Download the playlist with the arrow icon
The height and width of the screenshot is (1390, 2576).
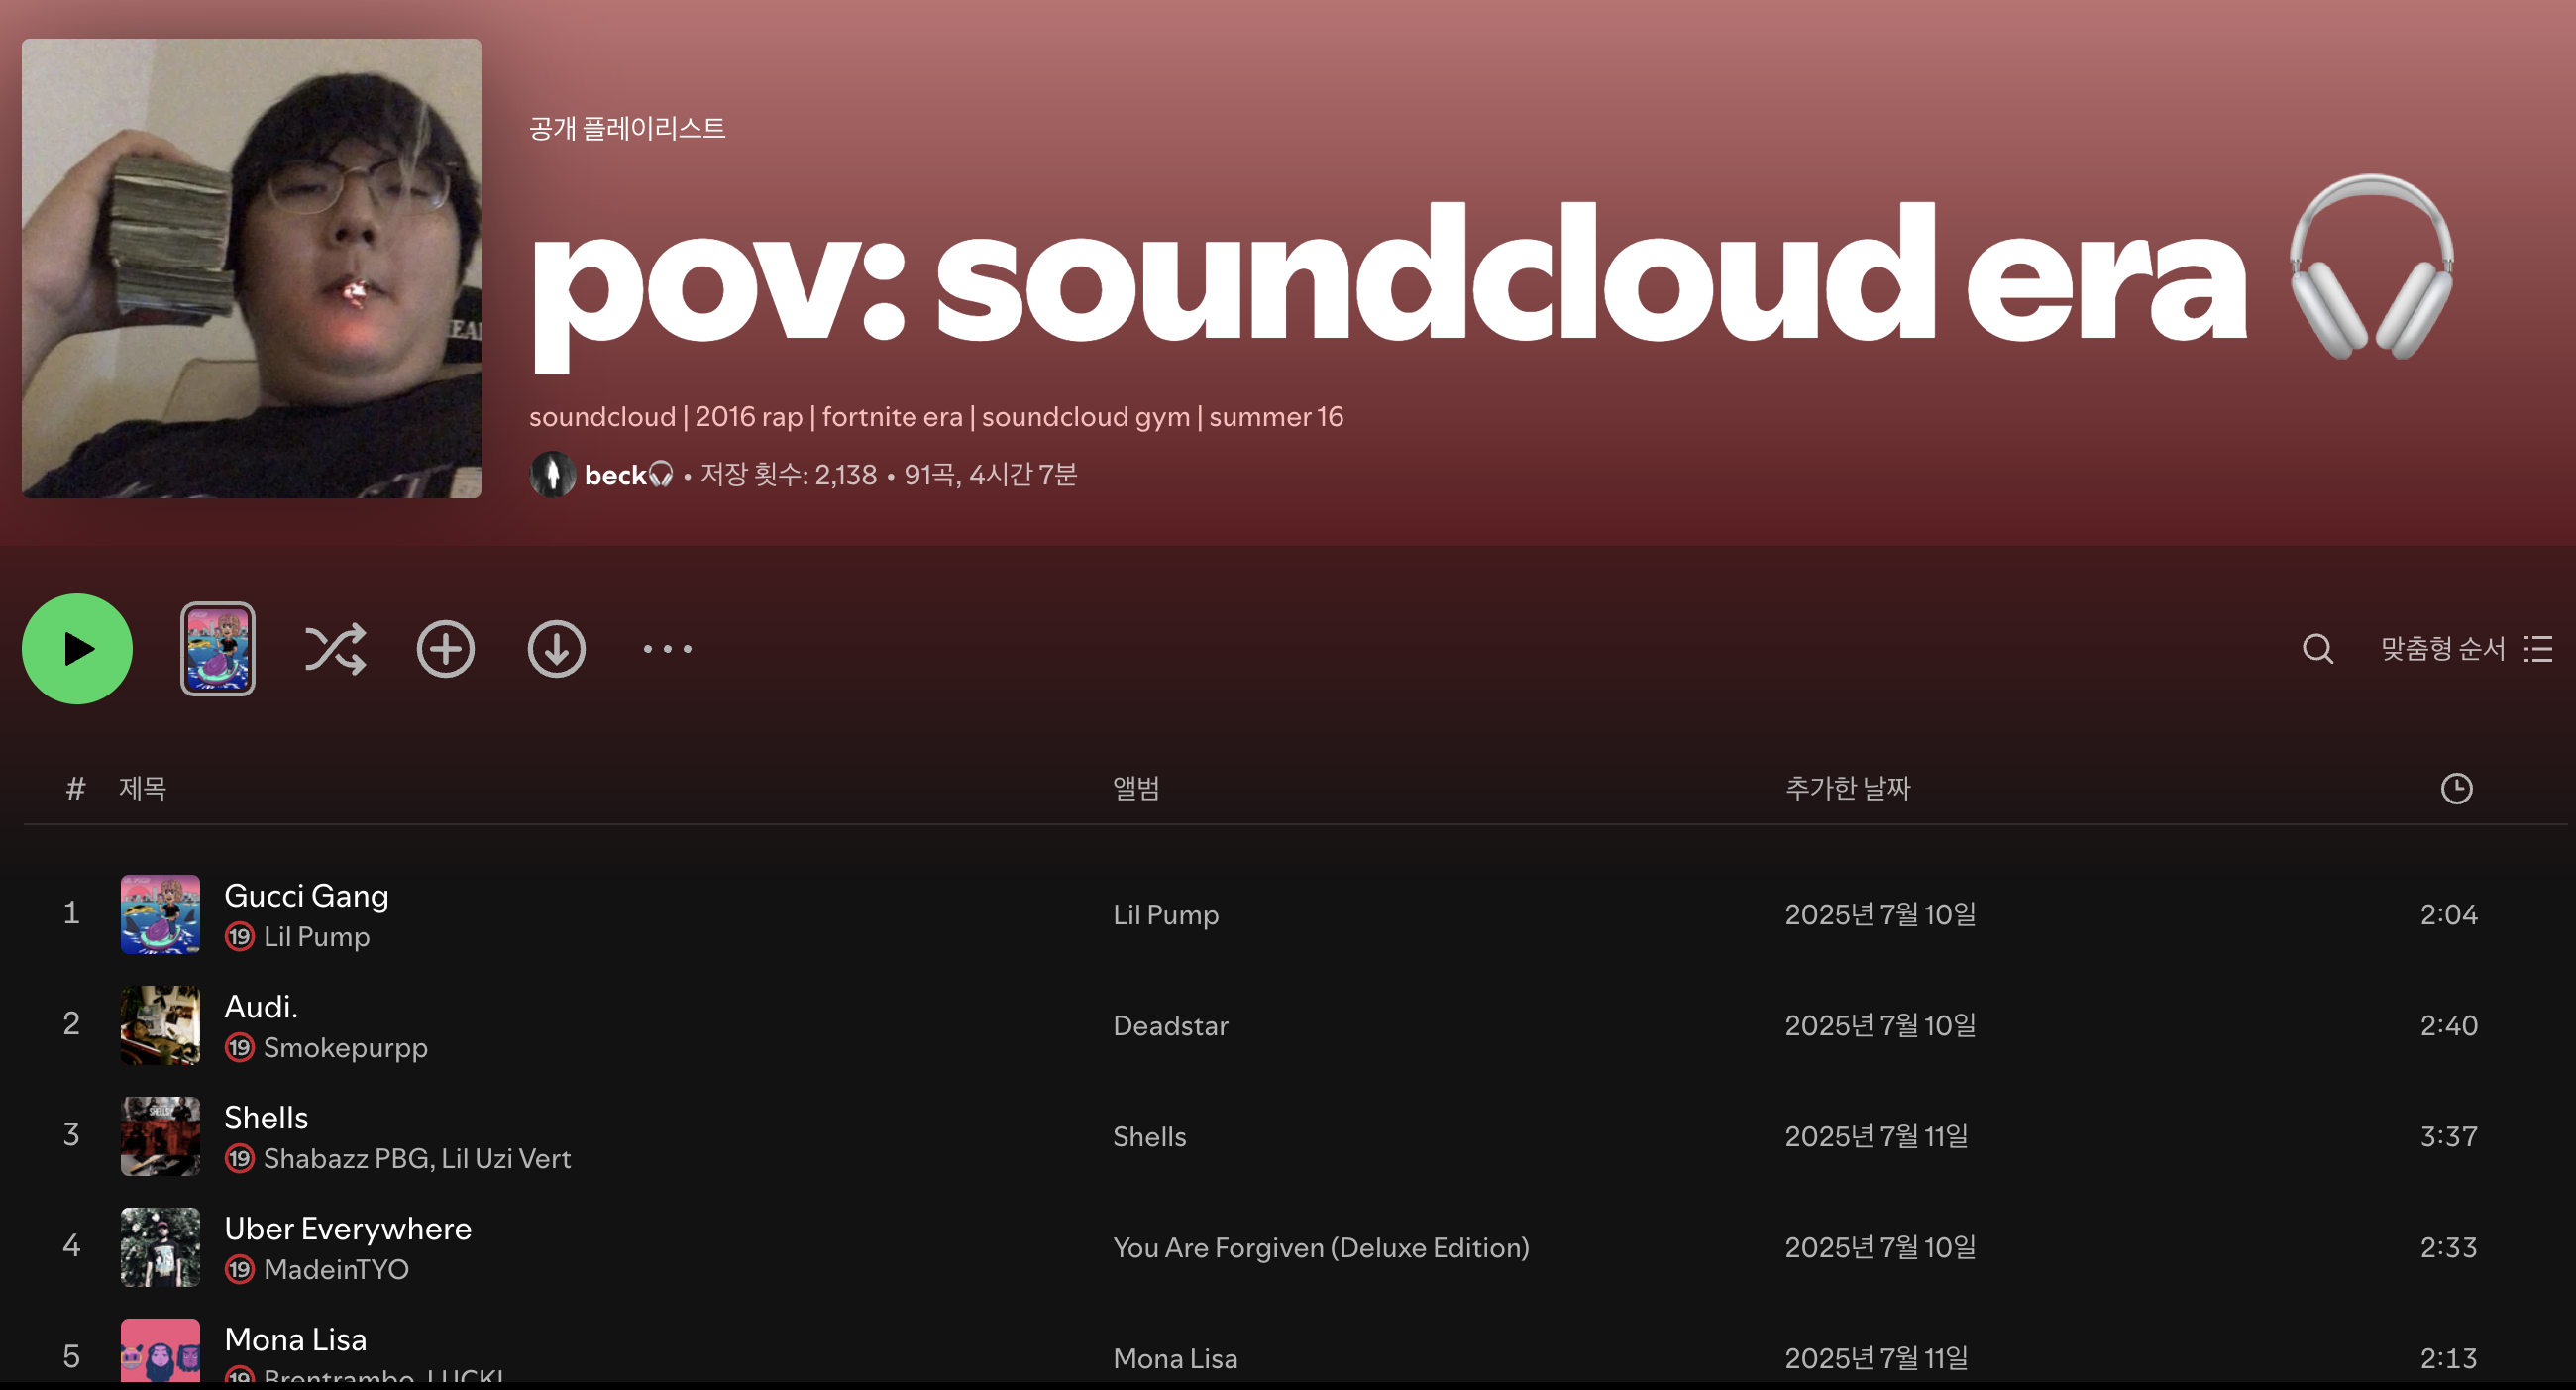pos(556,649)
